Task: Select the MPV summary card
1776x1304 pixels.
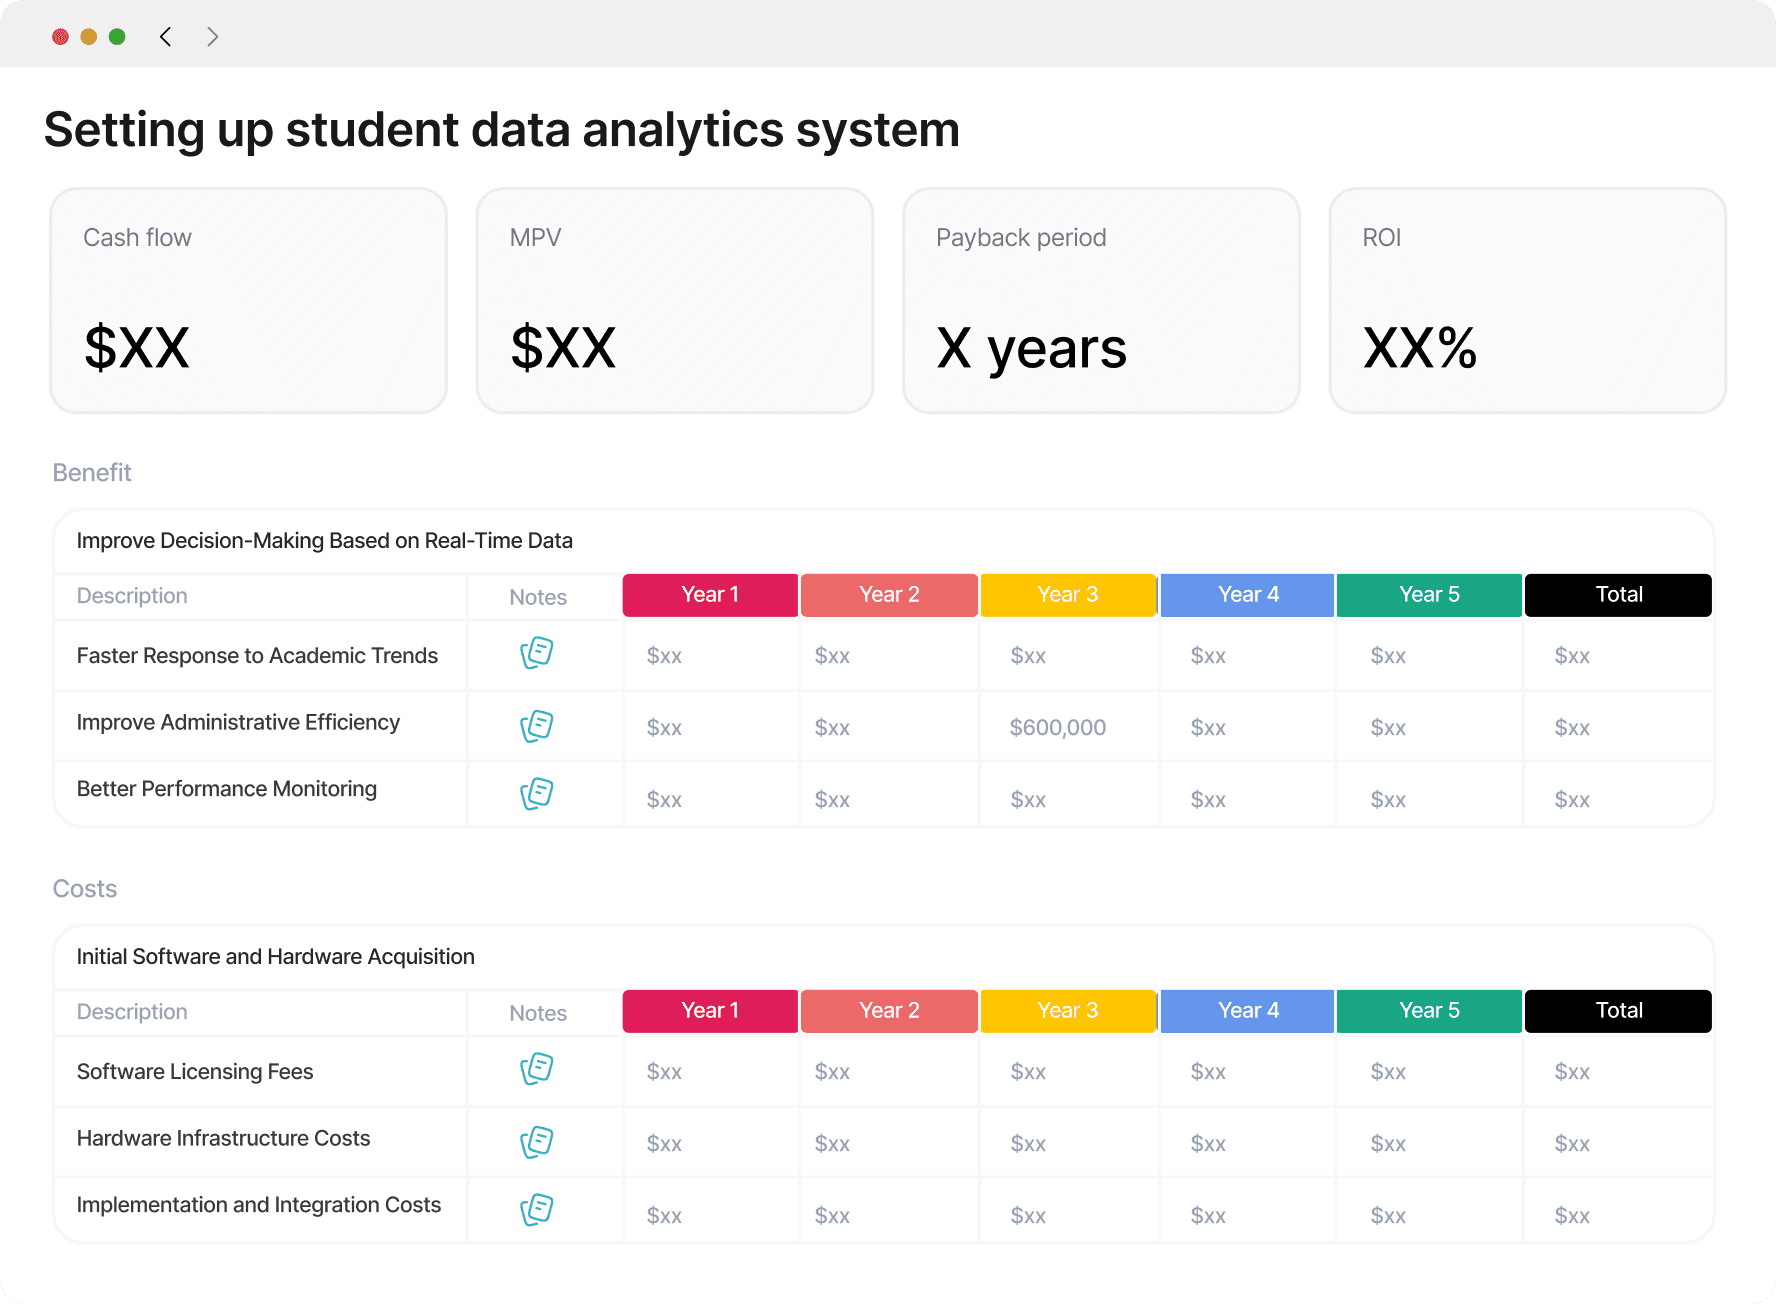Action: pos(675,300)
